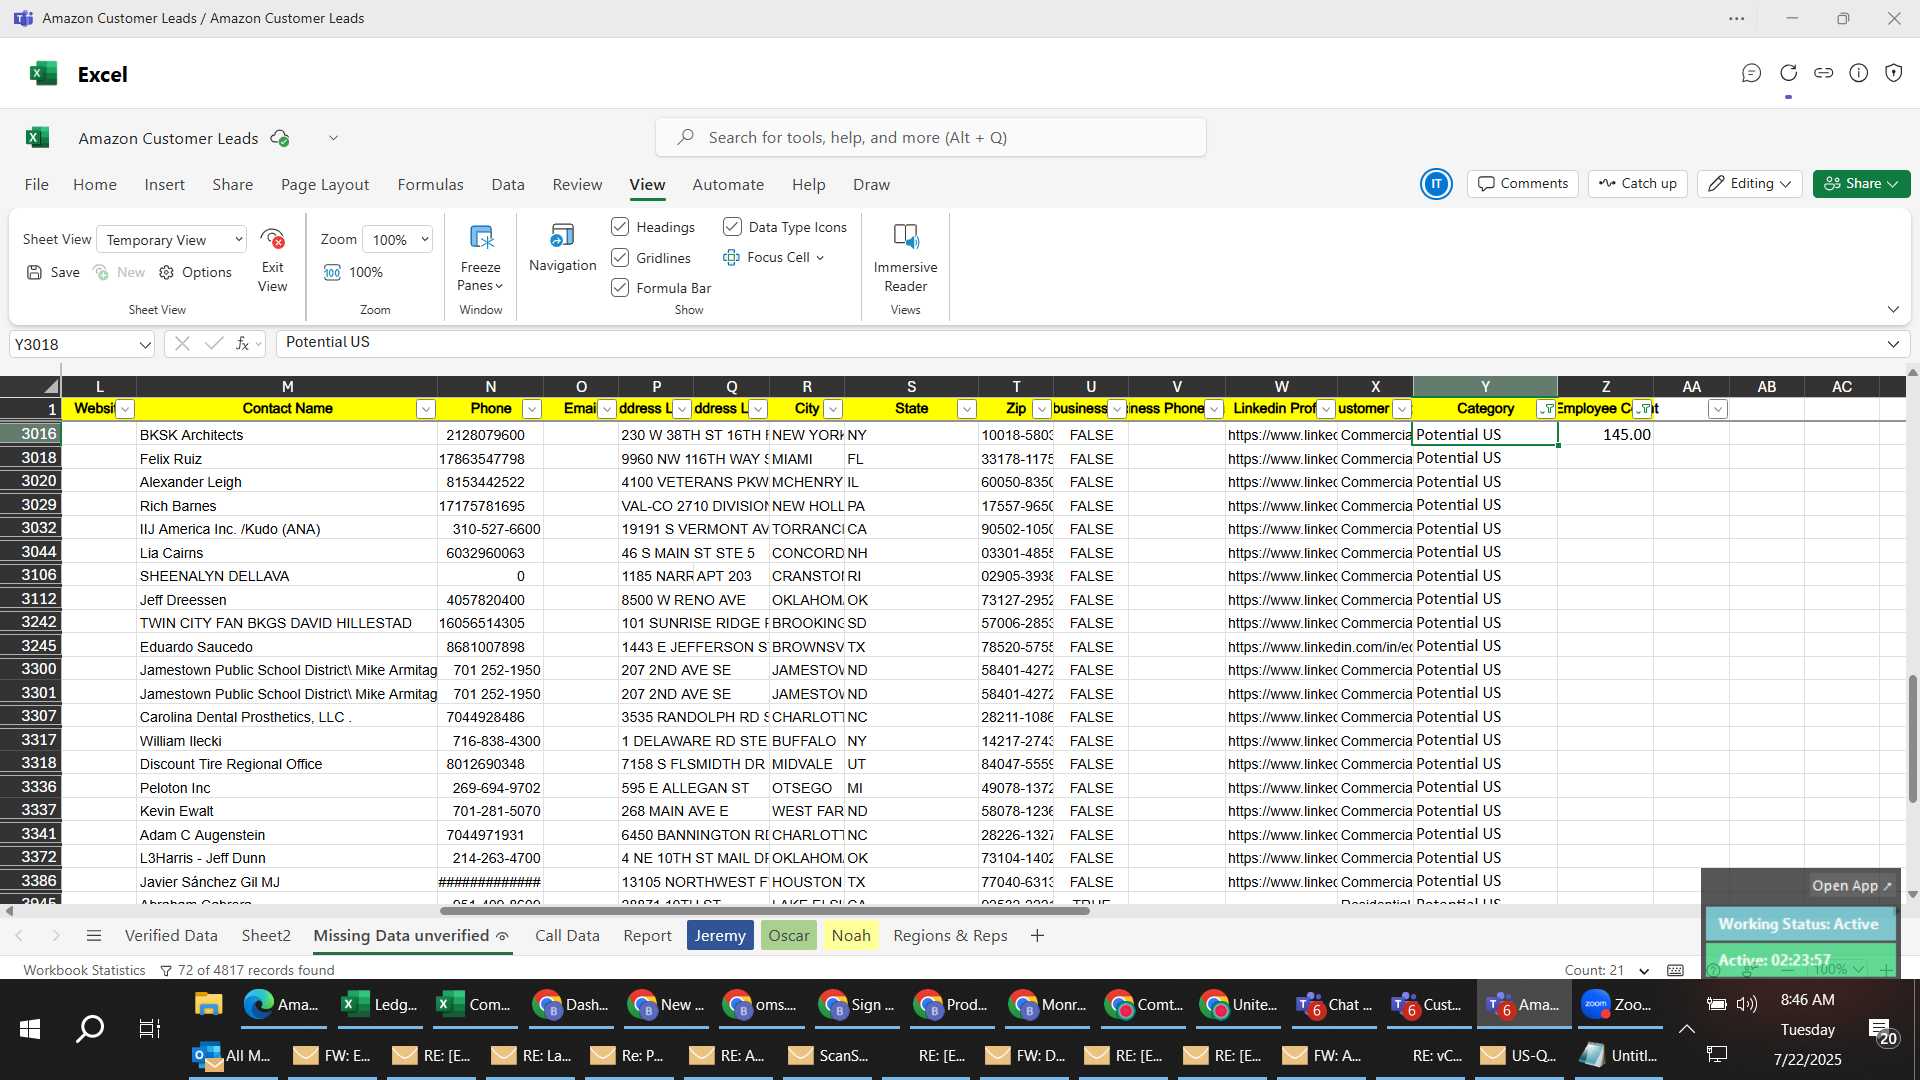This screenshot has width=1920, height=1080.
Task: Click the Focus Cell icon
Action: pos(731,257)
